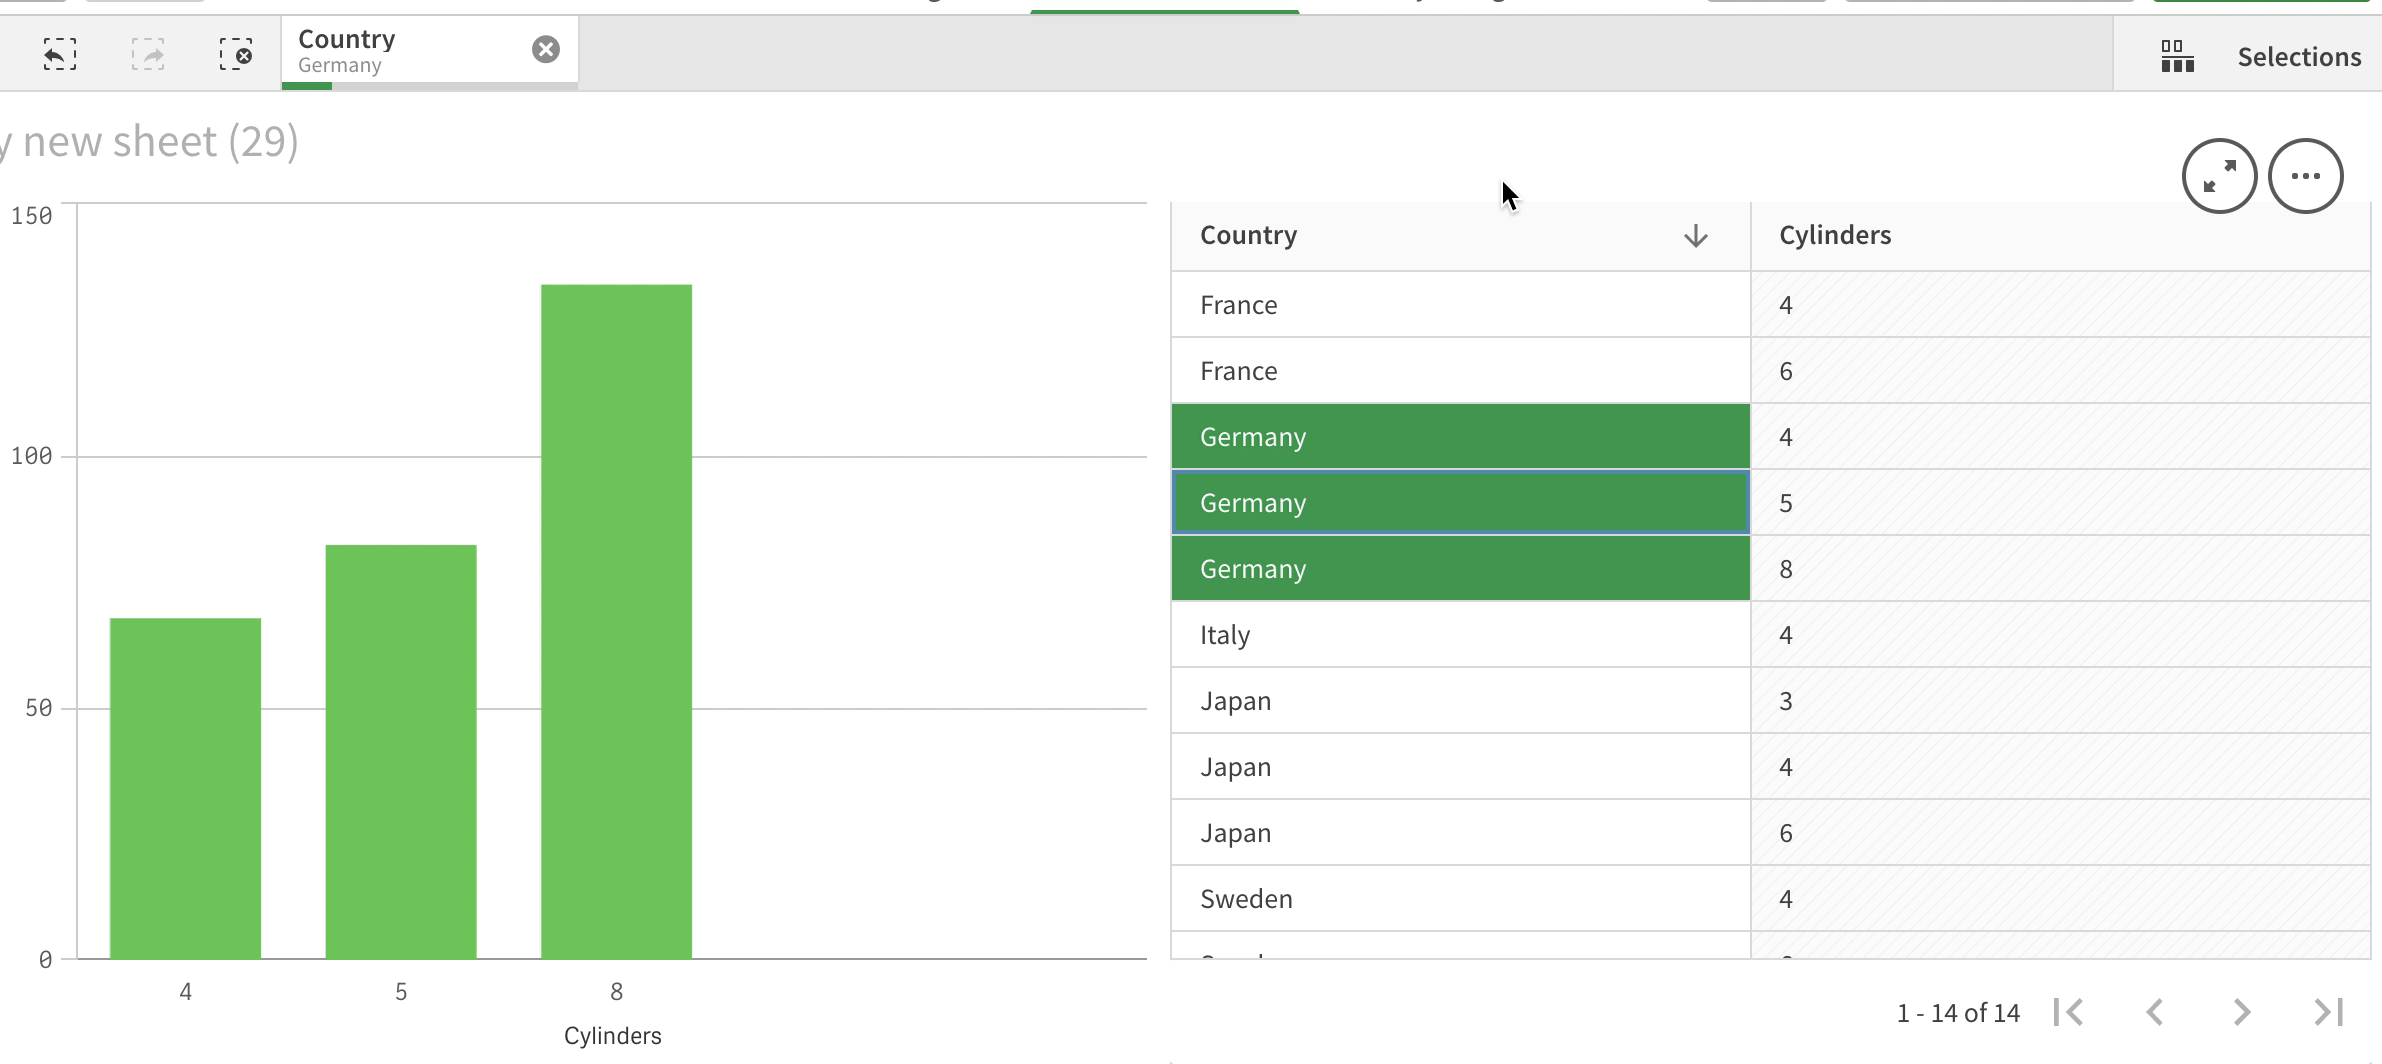
Task: Show the next page of table rows
Action: coord(2242,1012)
